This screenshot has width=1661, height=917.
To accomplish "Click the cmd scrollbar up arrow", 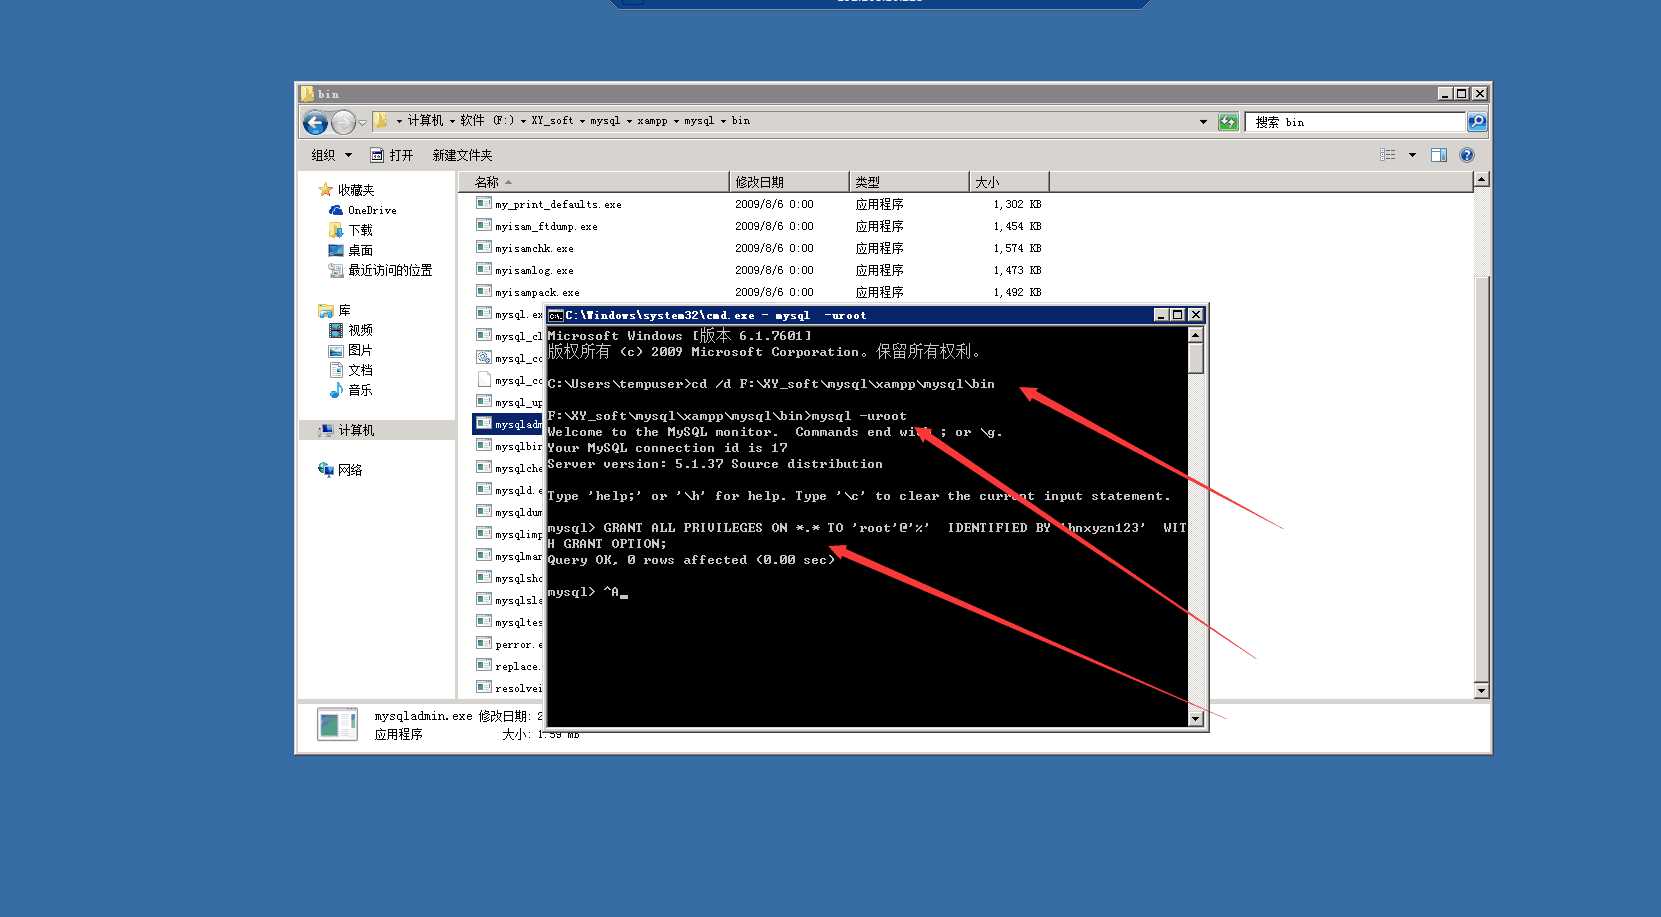I will click(1196, 335).
